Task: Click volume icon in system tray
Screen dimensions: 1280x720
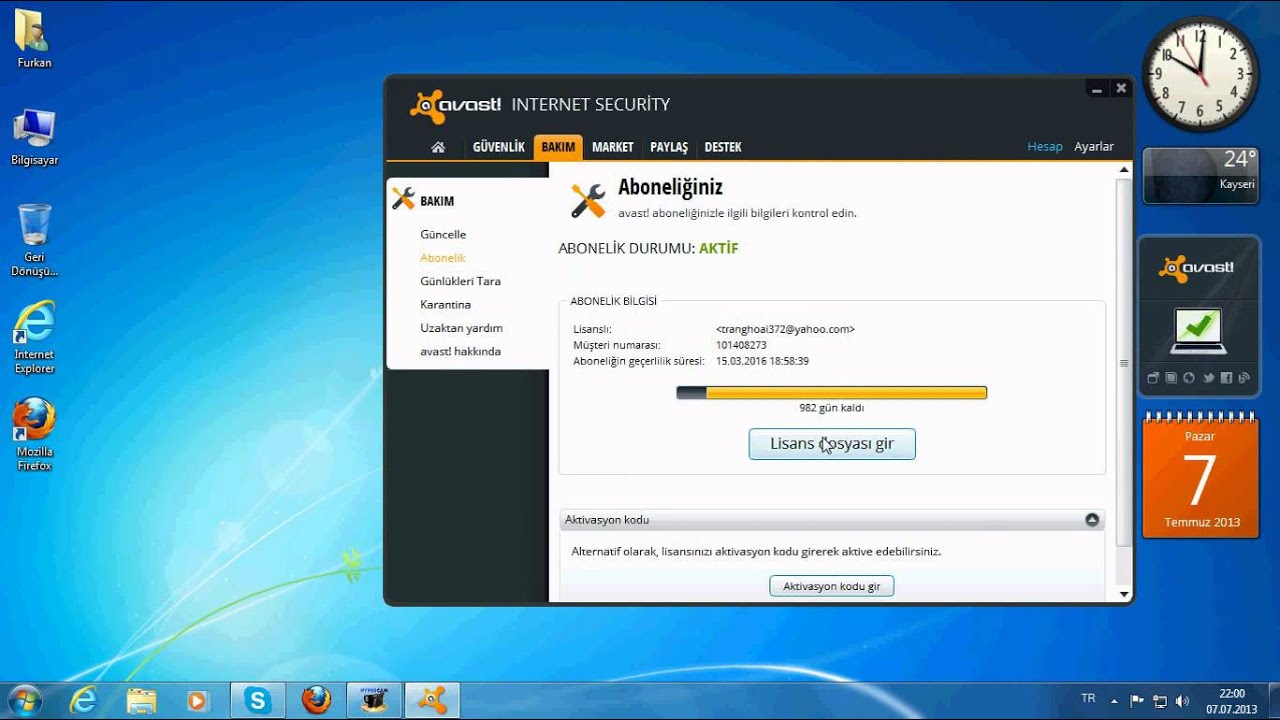Action: [x=1183, y=701]
